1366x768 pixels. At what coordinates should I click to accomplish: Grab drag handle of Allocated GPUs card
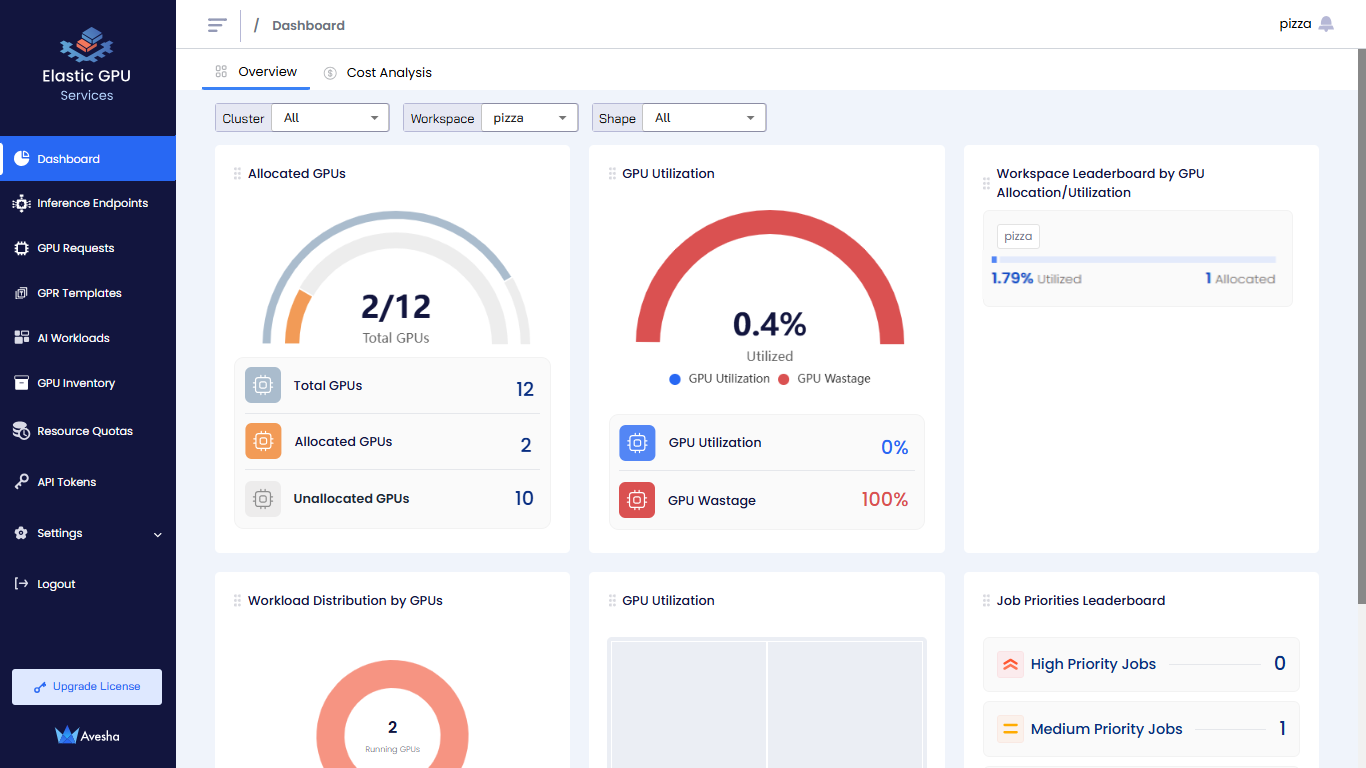(x=237, y=174)
